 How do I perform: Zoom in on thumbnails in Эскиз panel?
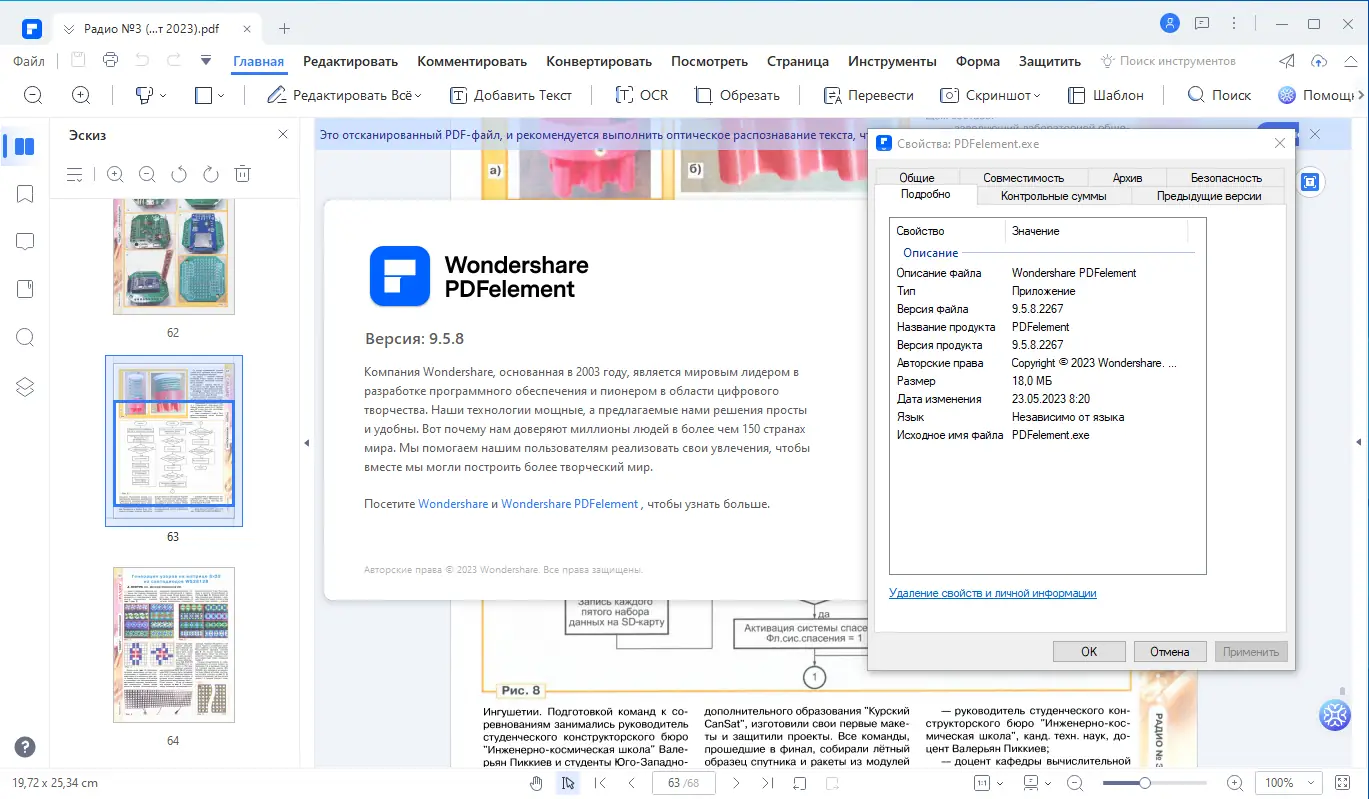[115, 173]
